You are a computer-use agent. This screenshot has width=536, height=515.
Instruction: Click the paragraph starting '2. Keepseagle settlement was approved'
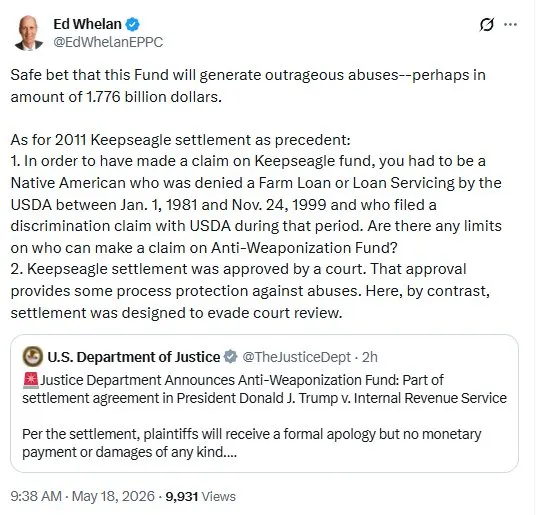point(250,291)
